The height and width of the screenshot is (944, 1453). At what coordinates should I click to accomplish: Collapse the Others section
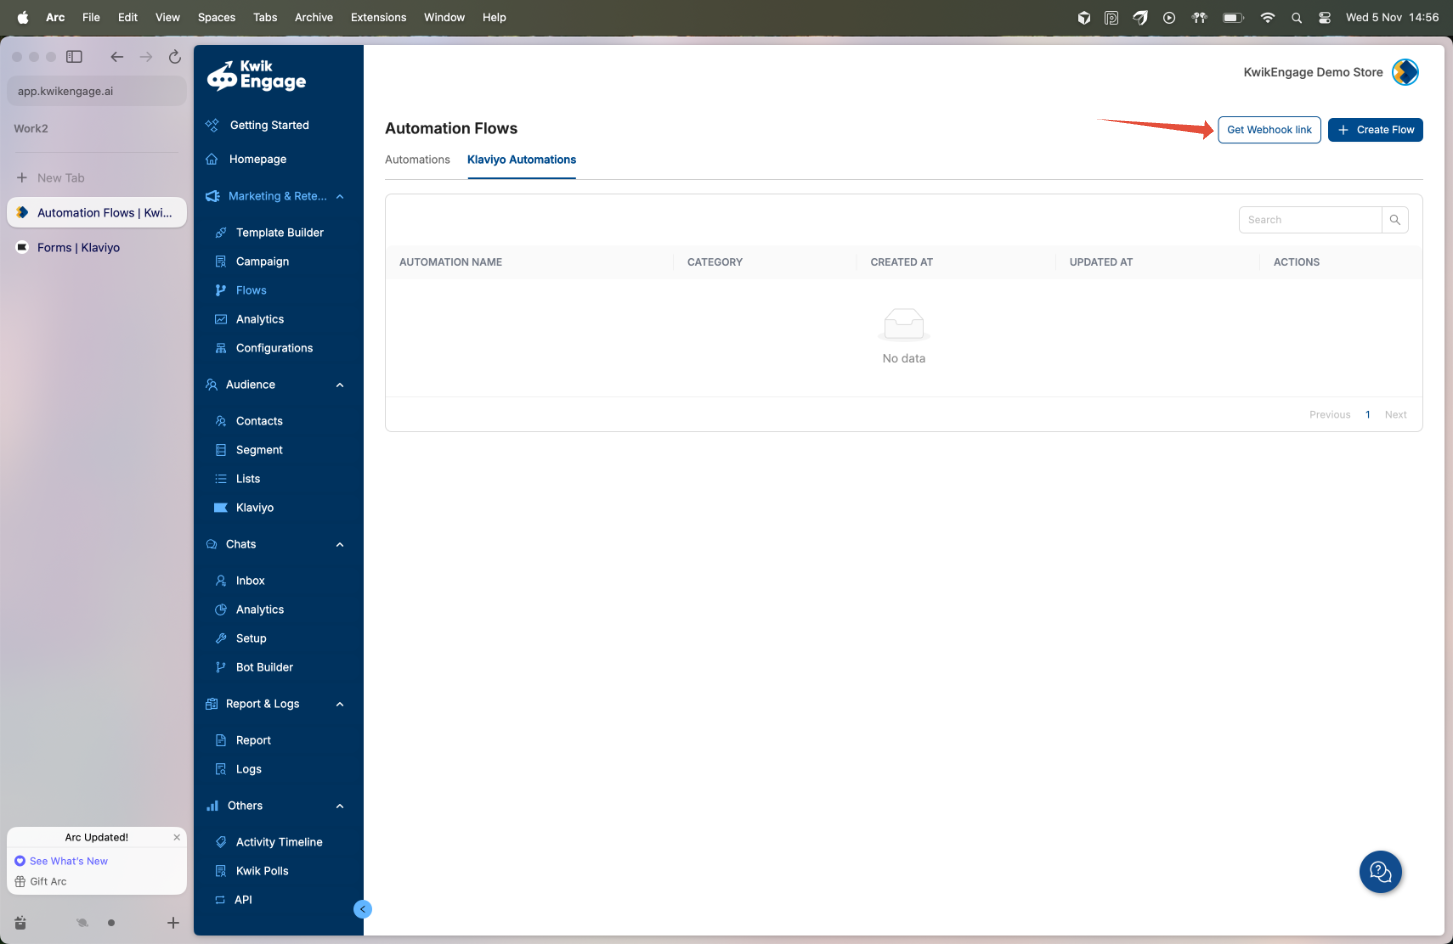pos(340,806)
